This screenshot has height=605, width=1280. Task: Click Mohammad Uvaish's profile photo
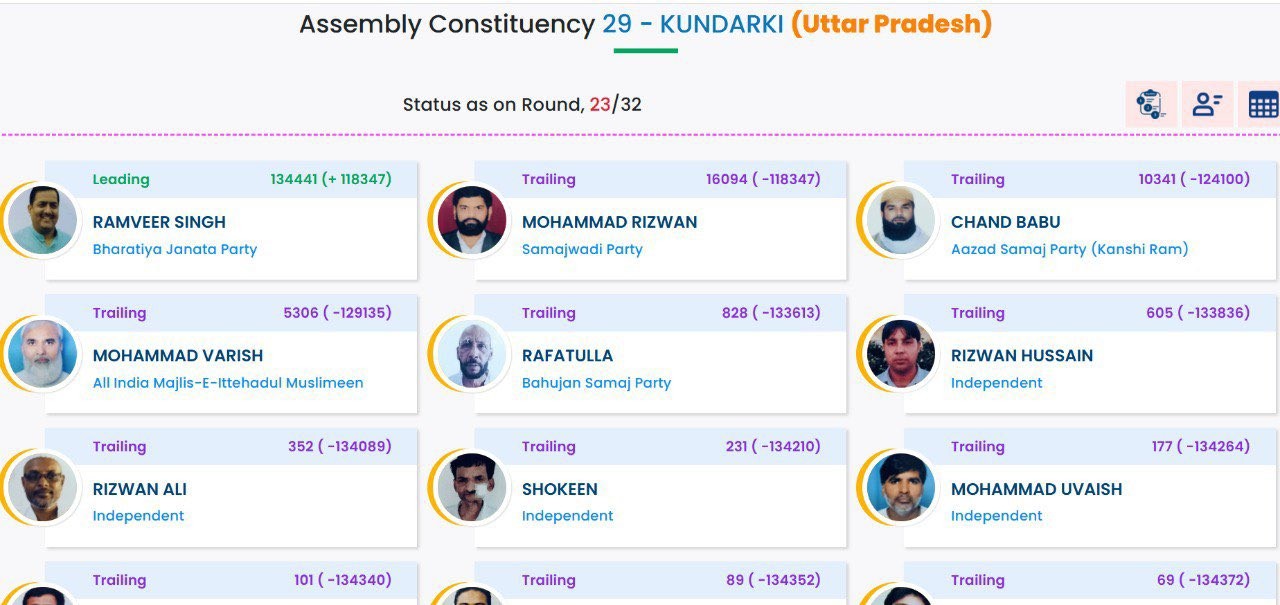901,487
